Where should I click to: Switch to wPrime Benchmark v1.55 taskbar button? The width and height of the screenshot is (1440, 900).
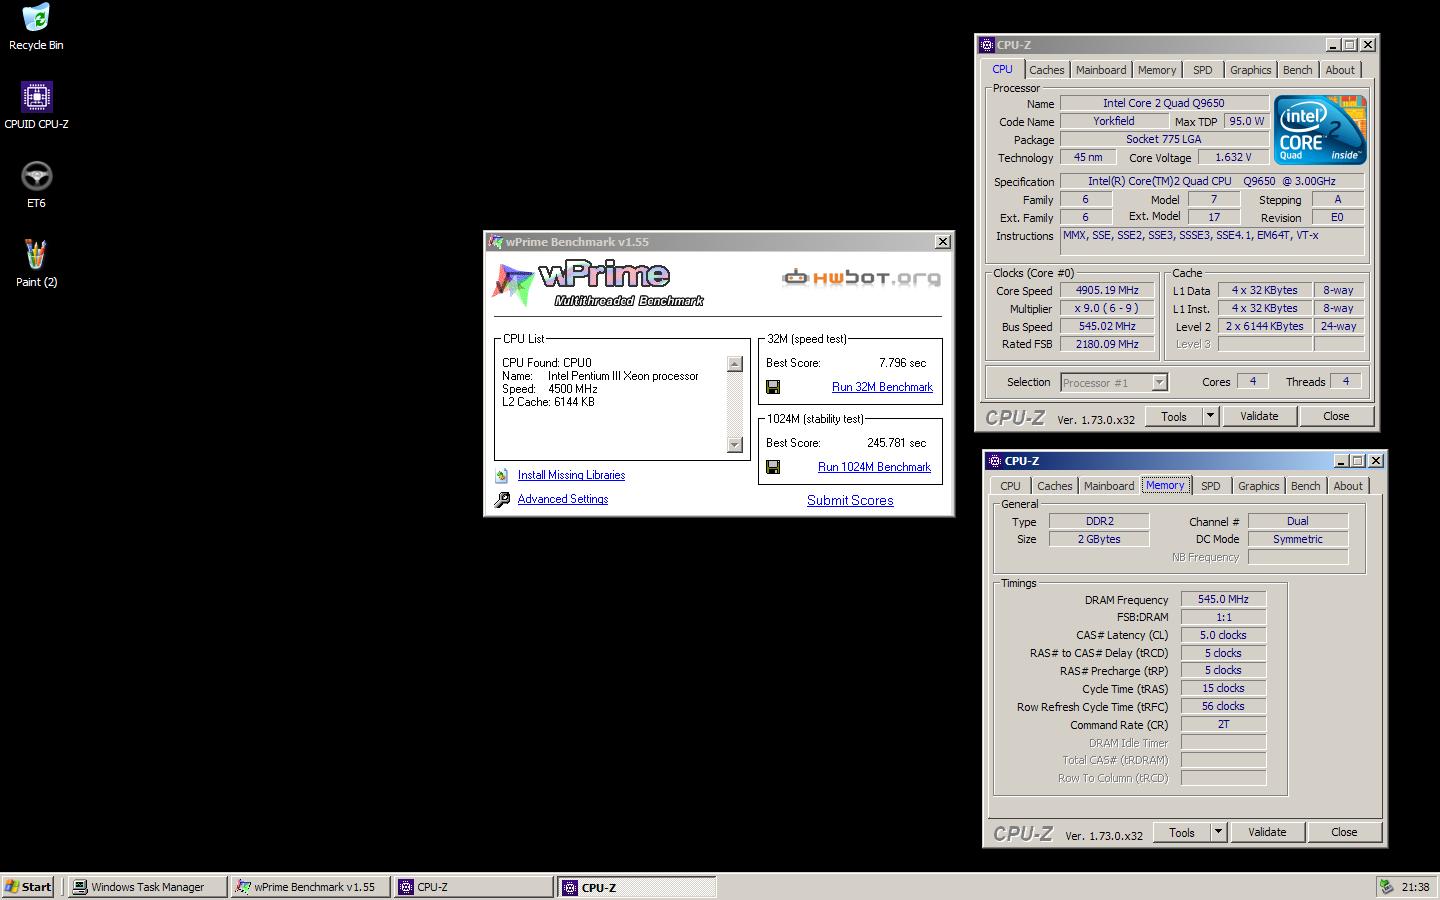click(x=310, y=886)
